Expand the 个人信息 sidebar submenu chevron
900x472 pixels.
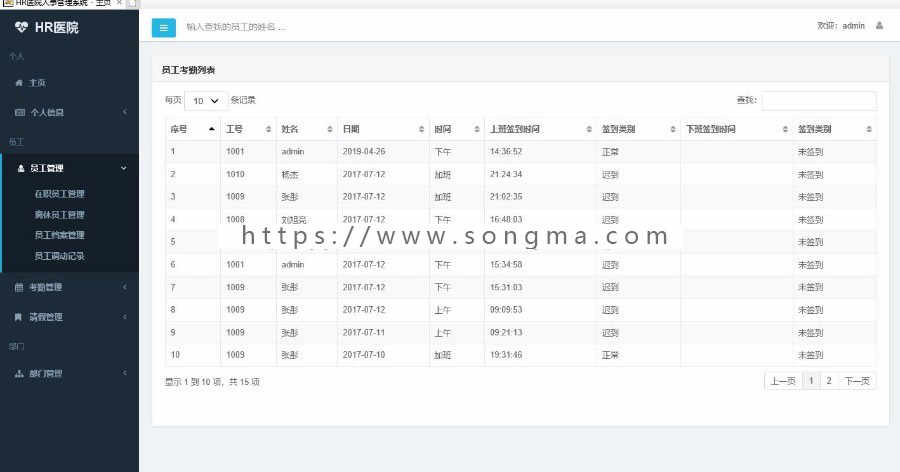point(125,112)
